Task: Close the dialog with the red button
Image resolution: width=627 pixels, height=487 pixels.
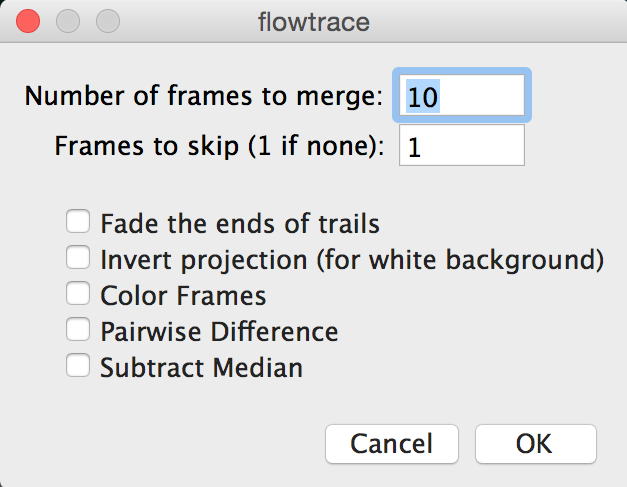Action: (28, 21)
